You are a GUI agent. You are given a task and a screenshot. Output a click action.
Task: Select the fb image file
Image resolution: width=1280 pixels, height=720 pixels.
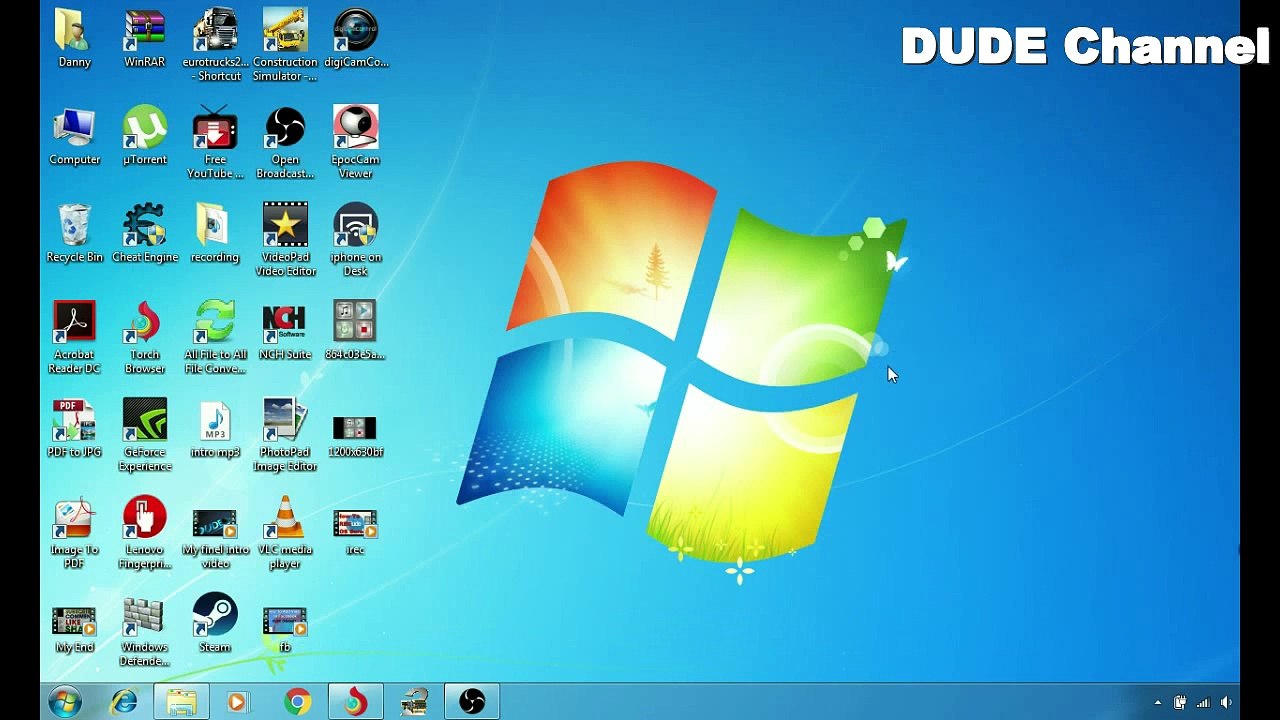[285, 629]
